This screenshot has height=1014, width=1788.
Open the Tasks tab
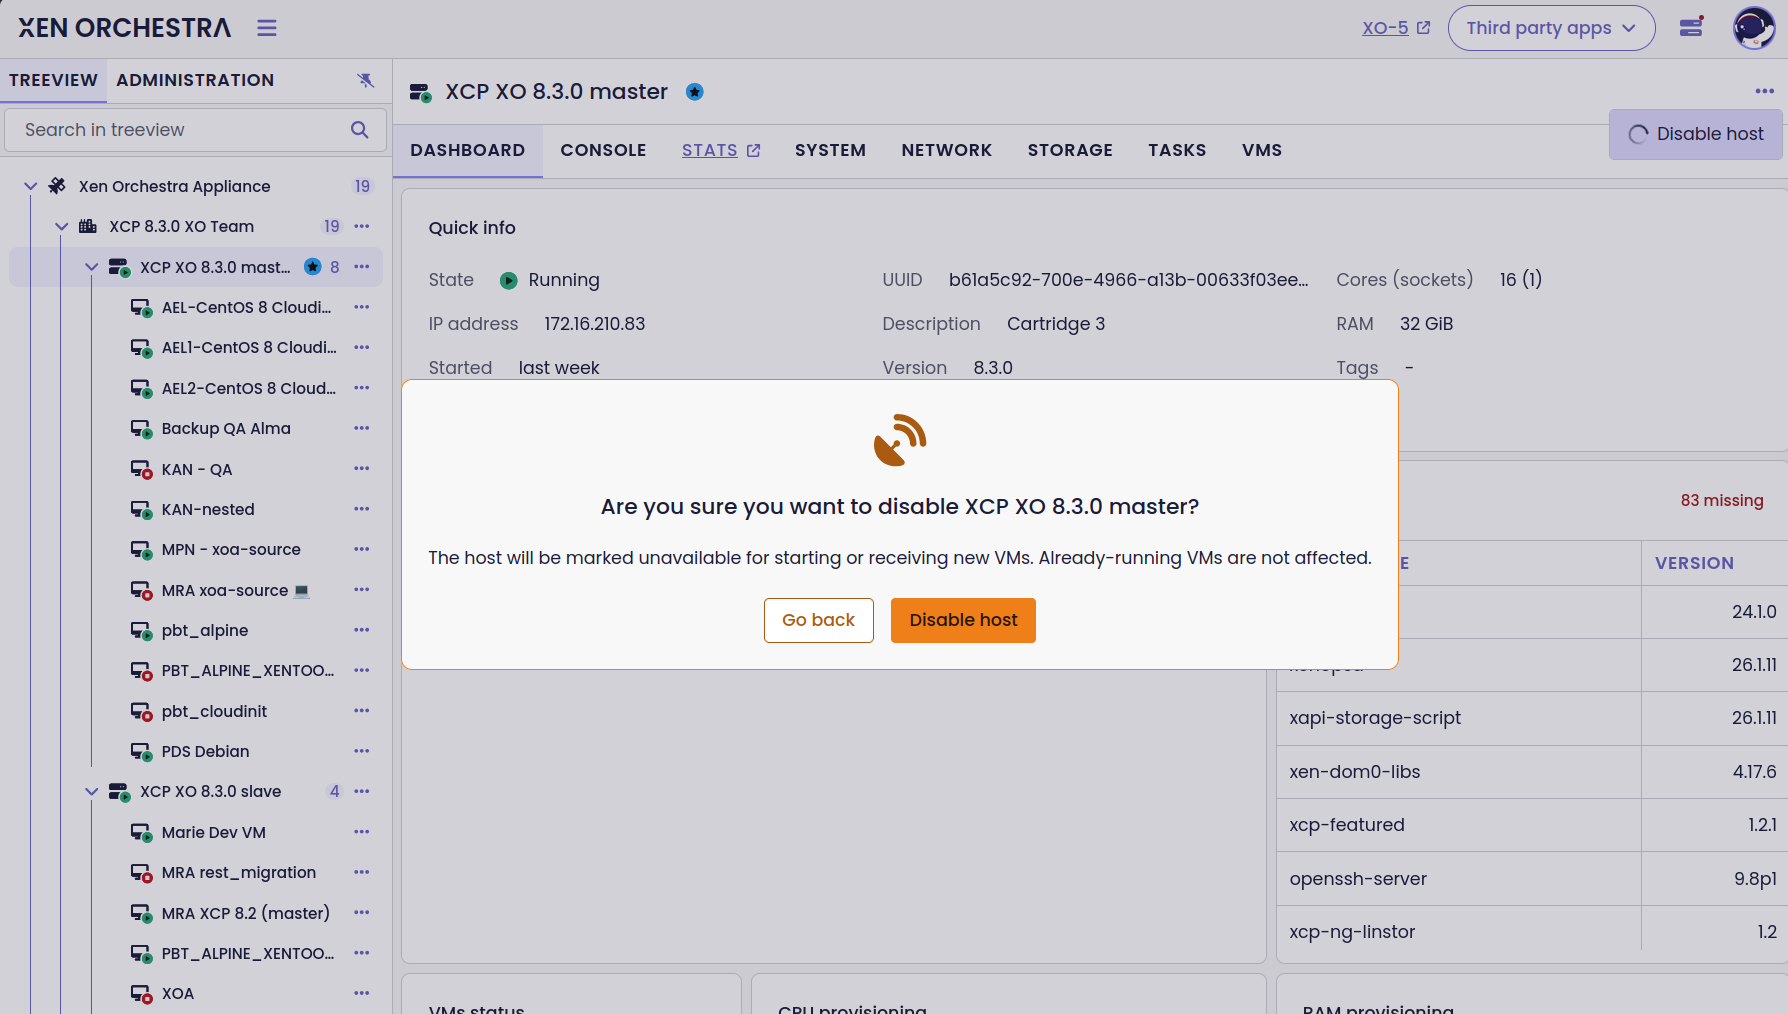coord(1177,150)
